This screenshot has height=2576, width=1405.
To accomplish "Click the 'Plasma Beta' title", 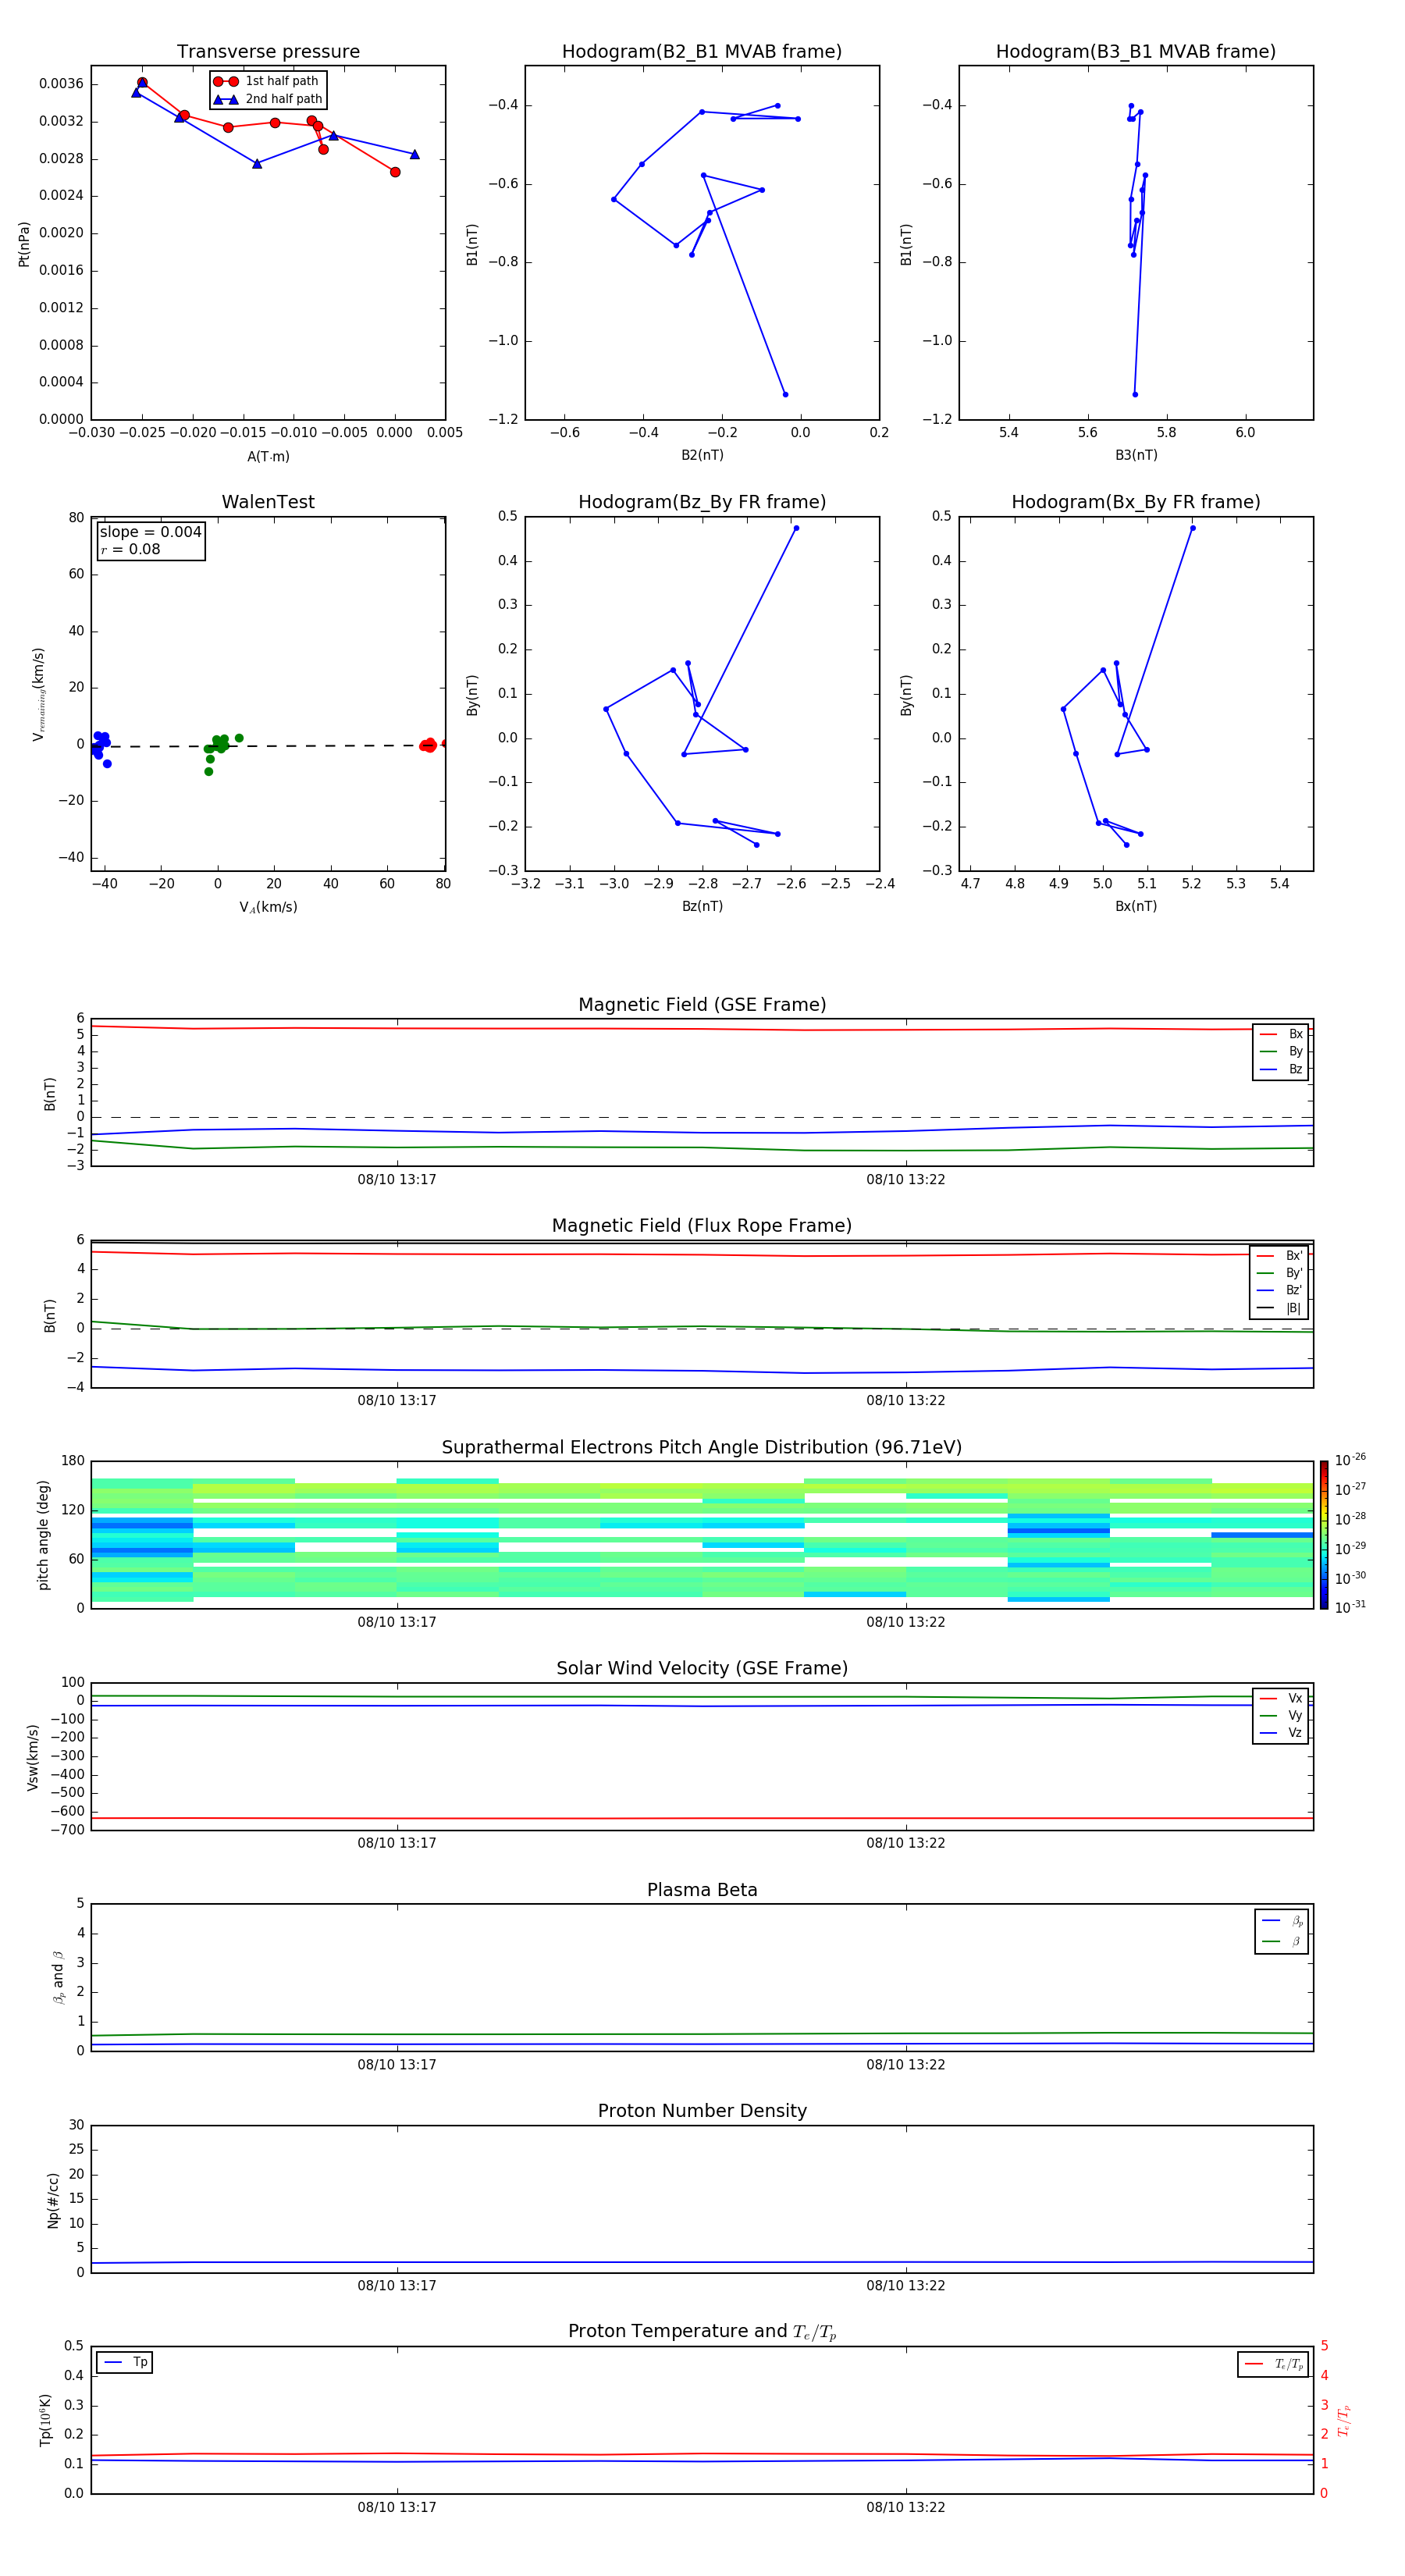I will coord(702,1891).
